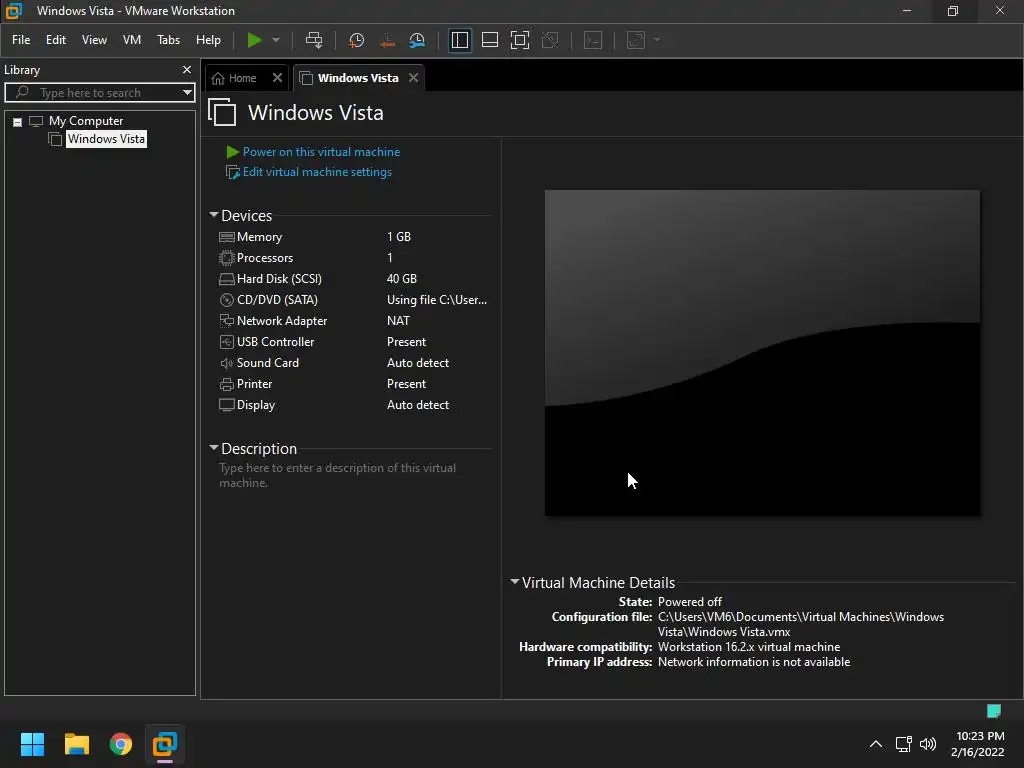Open the VM menu

point(132,40)
